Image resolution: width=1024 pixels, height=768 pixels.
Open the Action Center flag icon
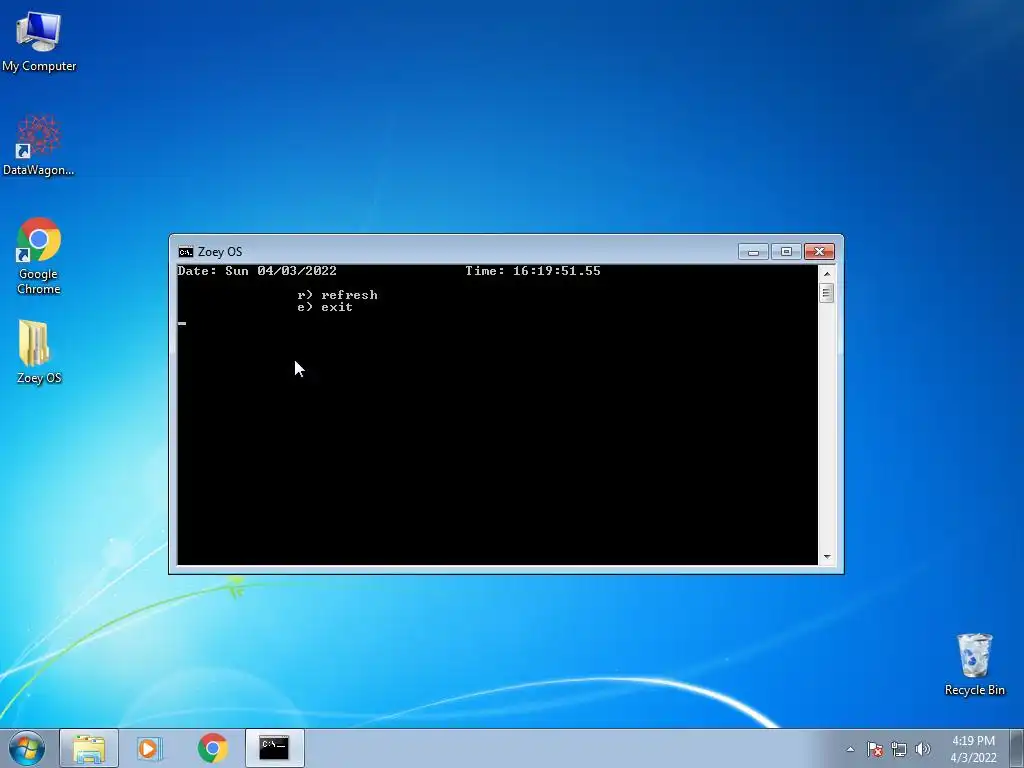tap(875, 749)
